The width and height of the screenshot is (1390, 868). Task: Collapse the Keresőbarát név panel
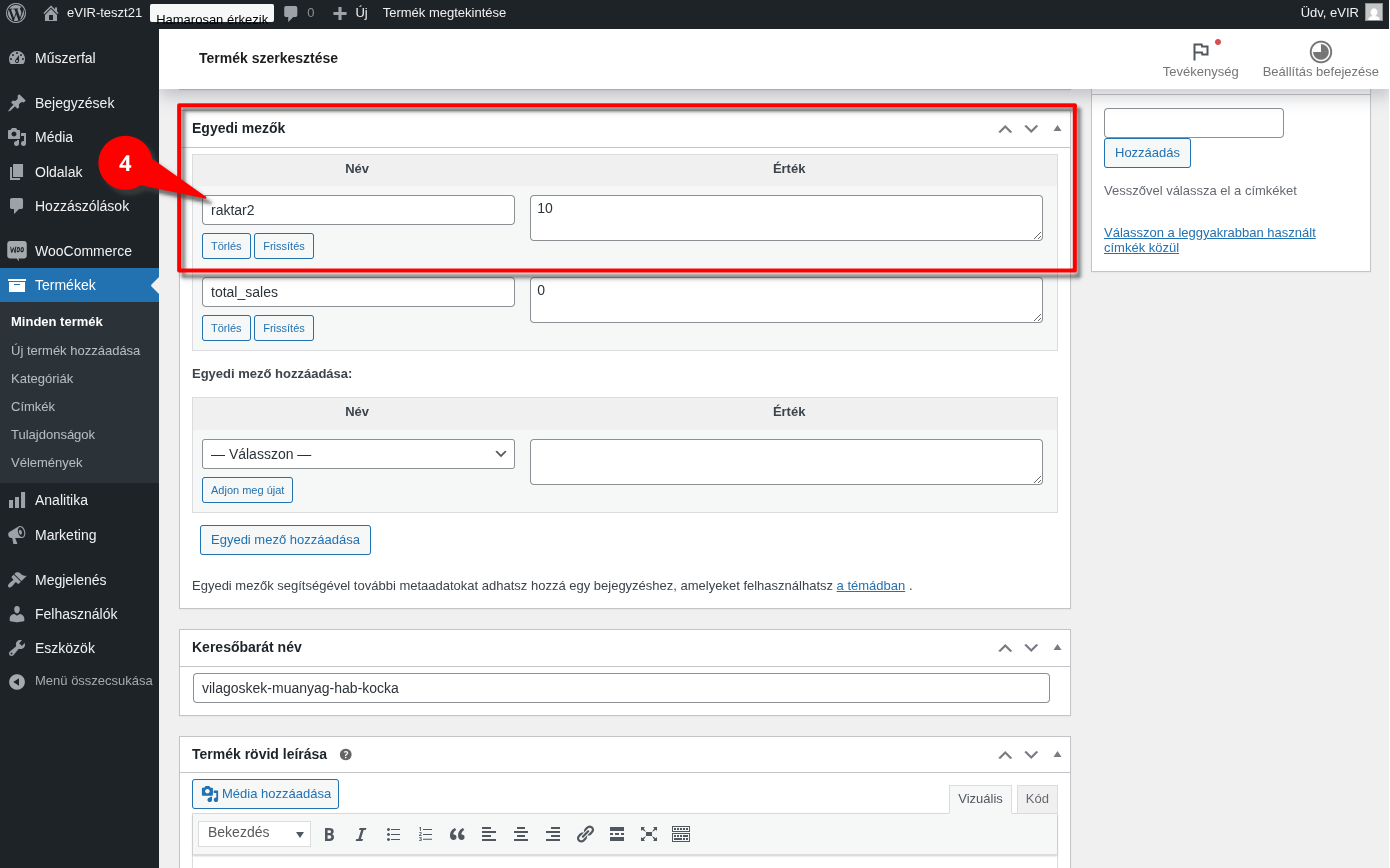1057,647
